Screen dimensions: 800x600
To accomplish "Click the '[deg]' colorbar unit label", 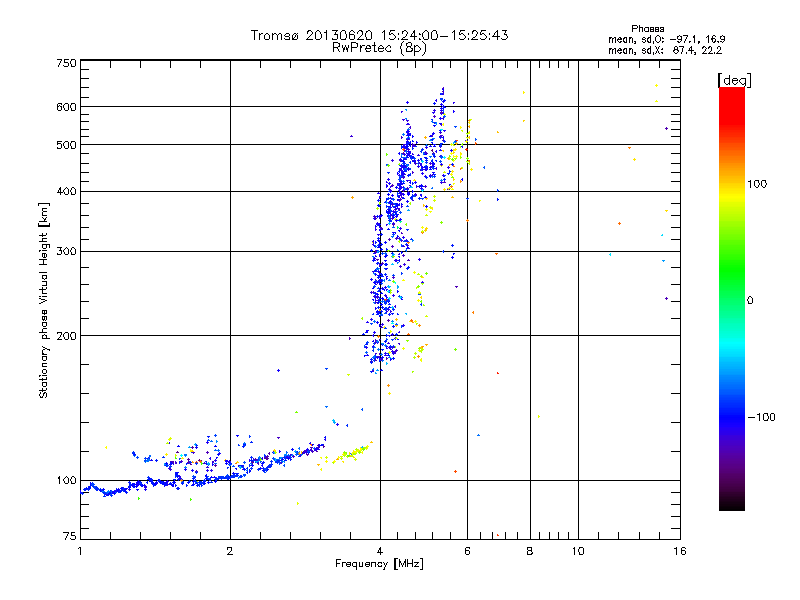I will tap(734, 80).
